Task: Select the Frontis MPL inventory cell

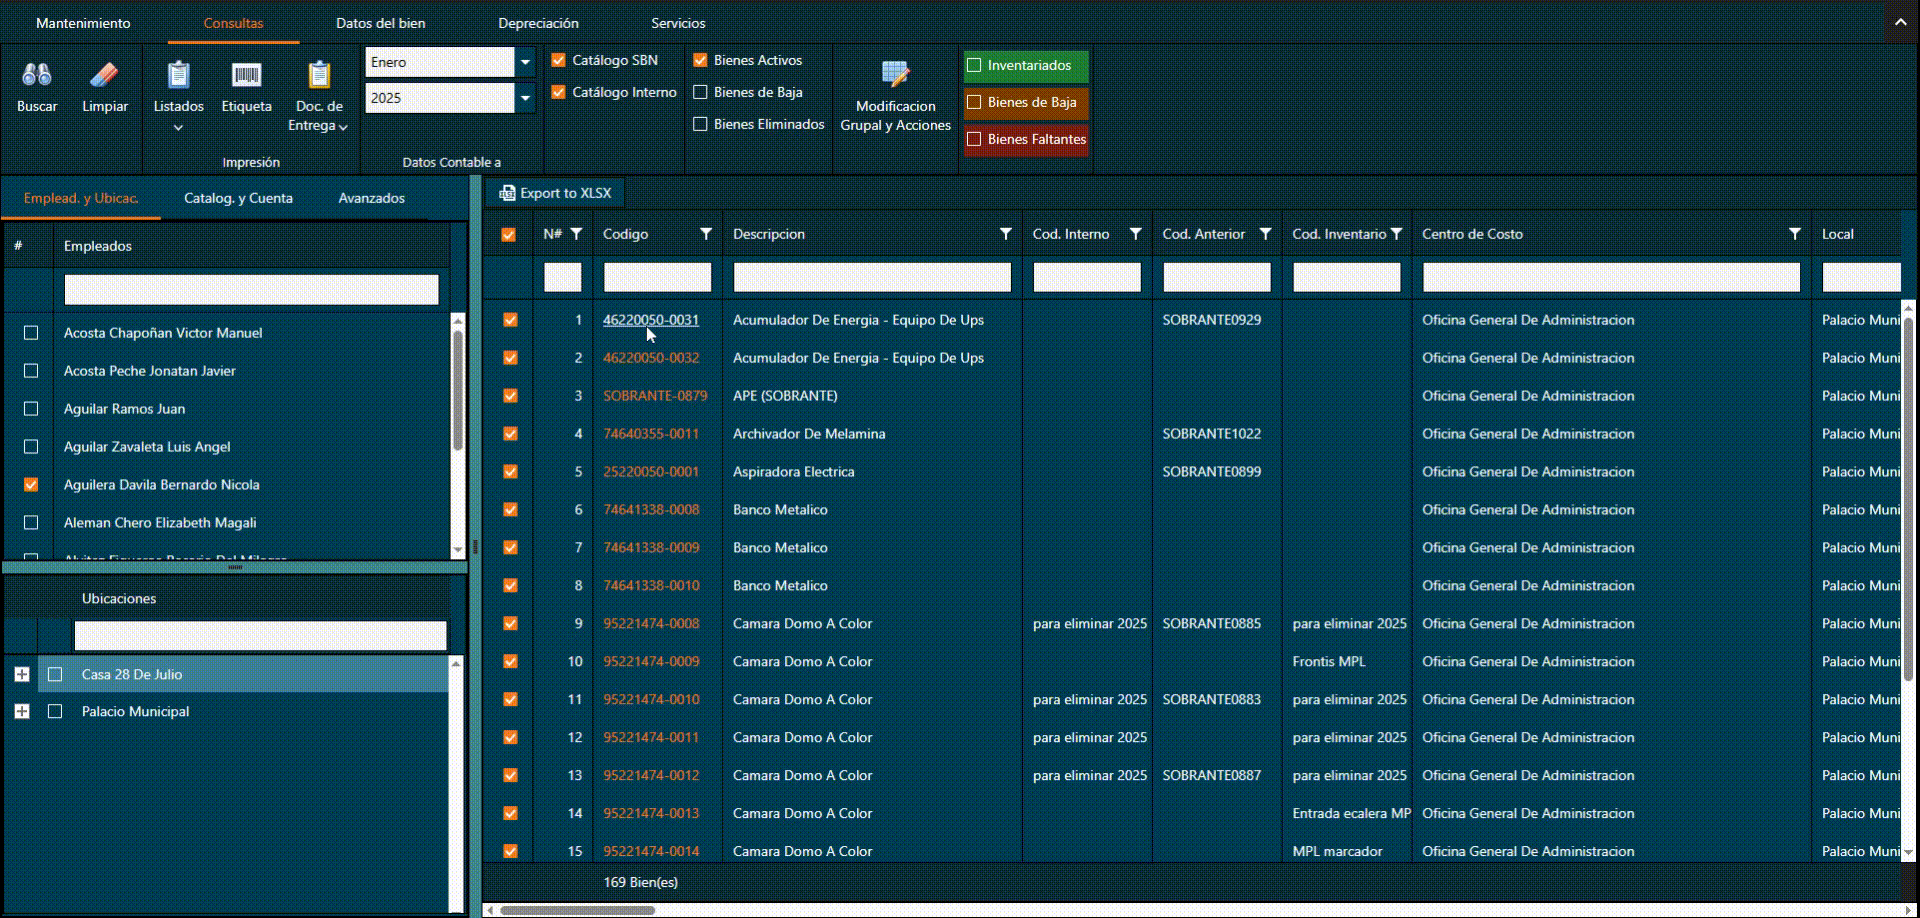Action: coord(1328,662)
